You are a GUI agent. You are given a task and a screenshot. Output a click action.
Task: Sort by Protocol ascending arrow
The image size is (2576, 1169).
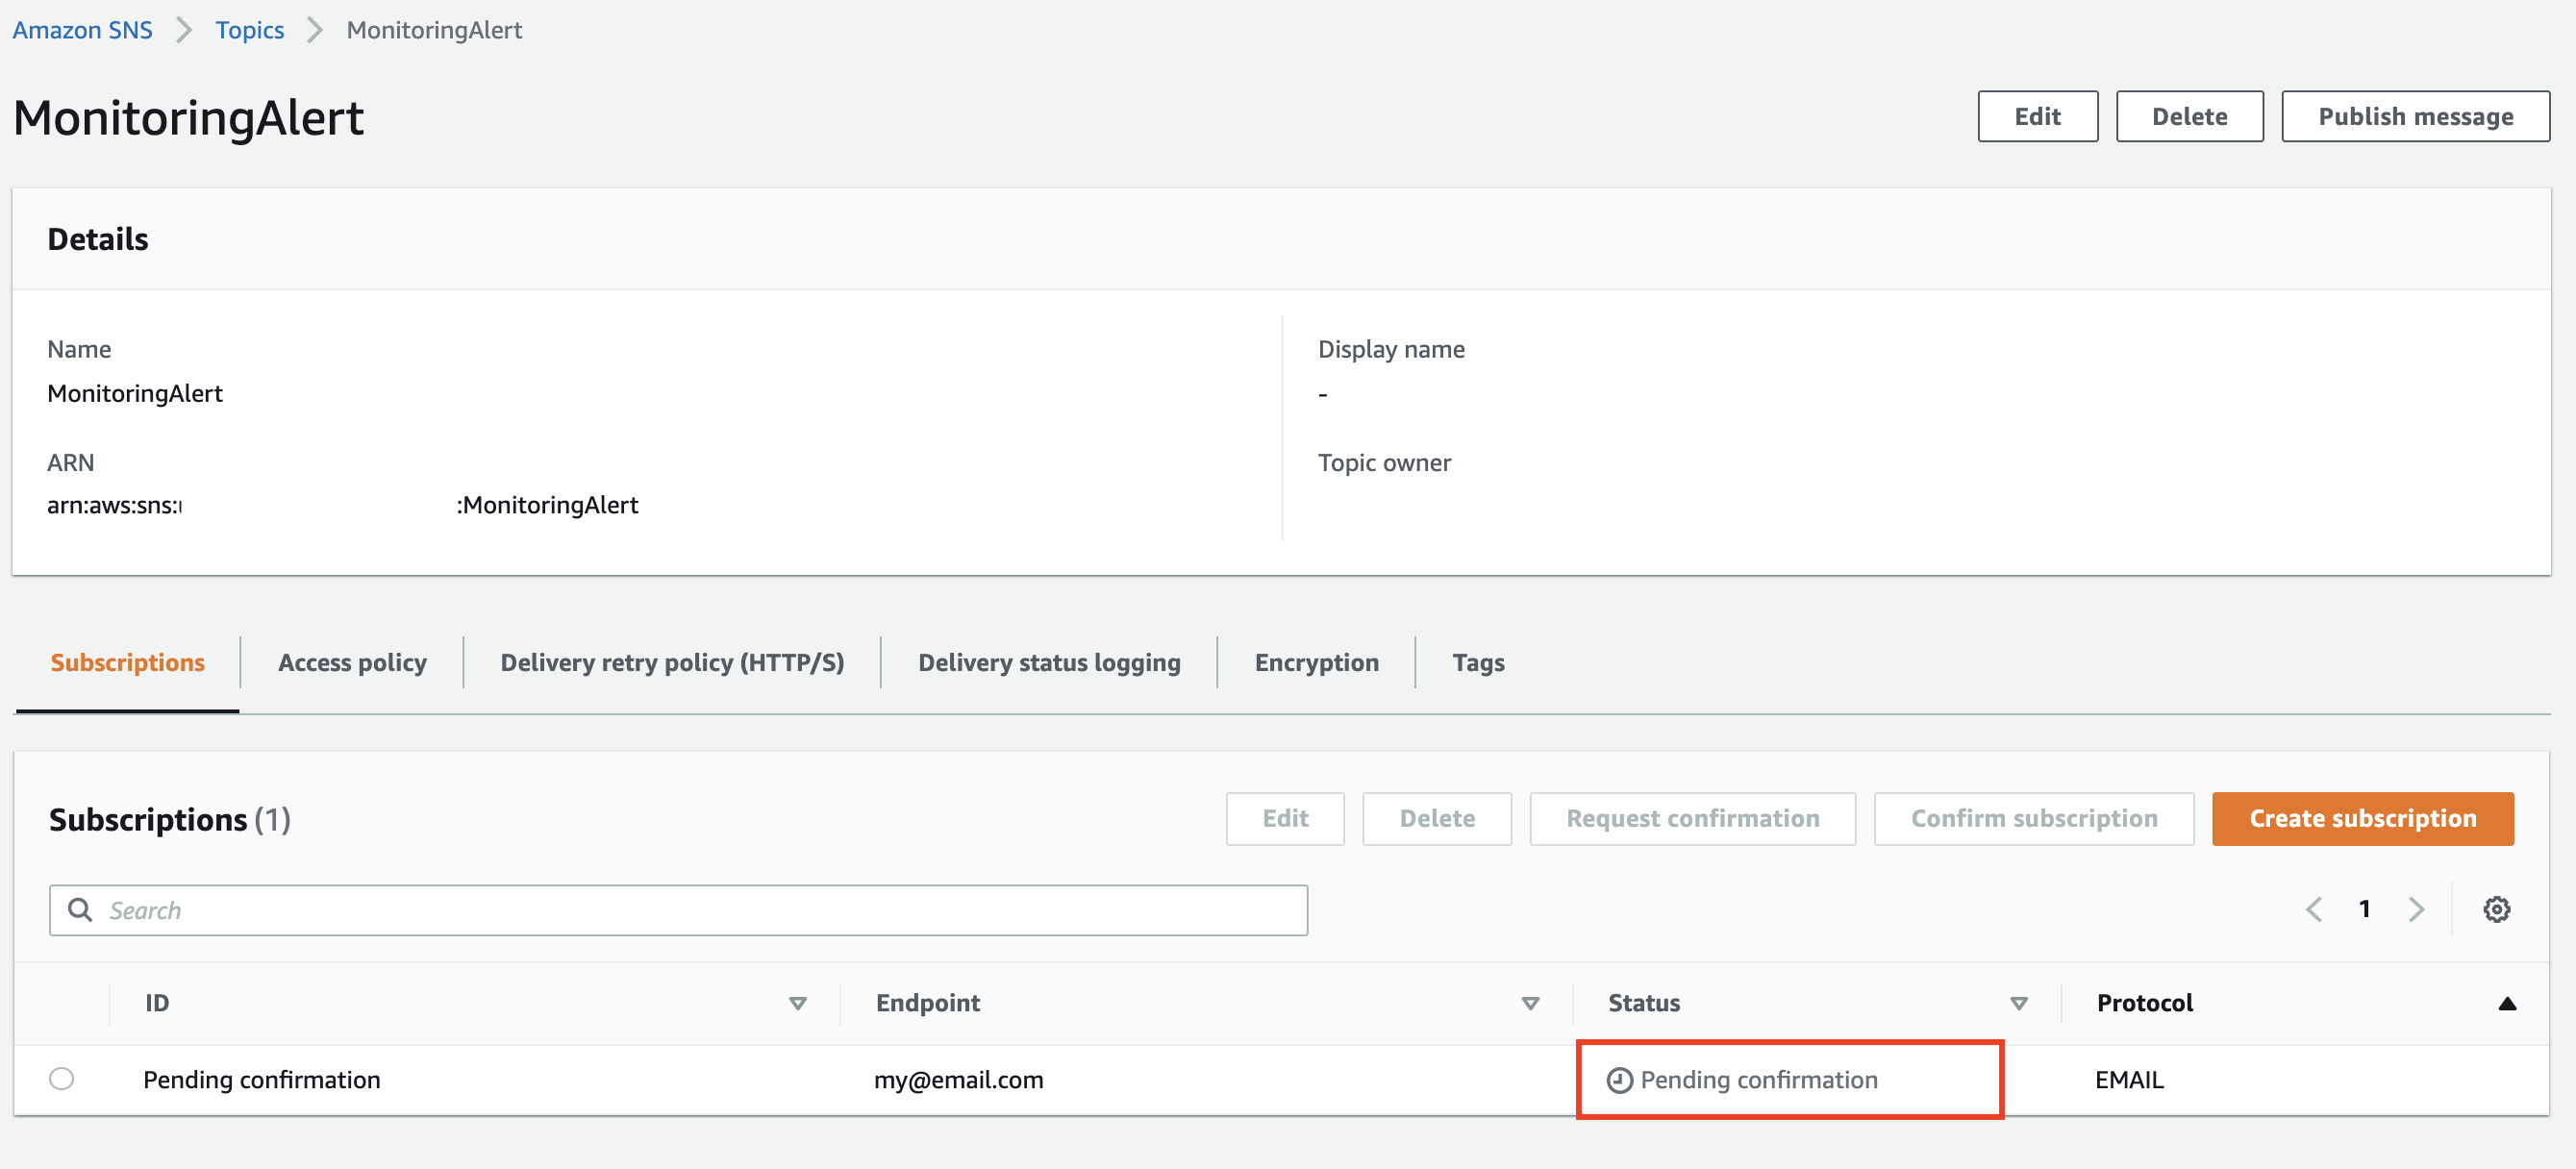pos(2506,1003)
